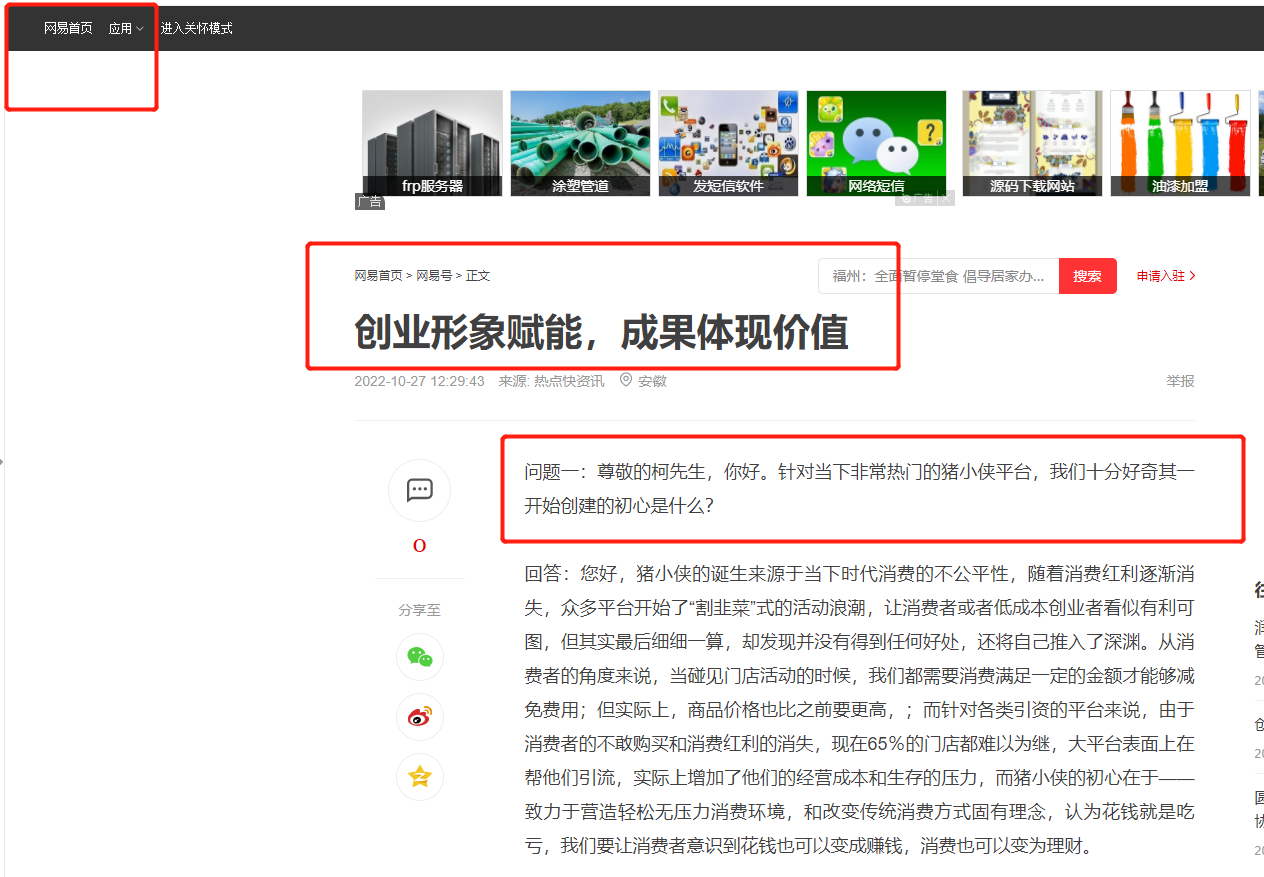Click the 举报 report link
This screenshot has width=1264, height=877.
[x=1180, y=381]
